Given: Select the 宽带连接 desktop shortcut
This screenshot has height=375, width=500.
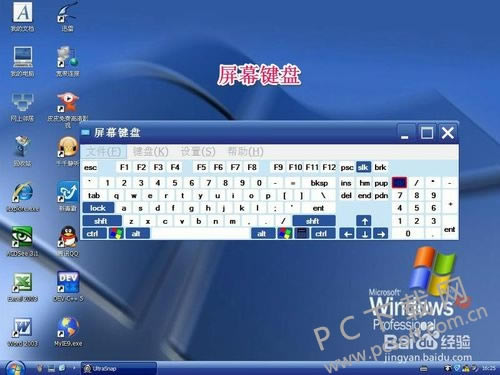Looking at the screenshot, I should coord(68,61).
